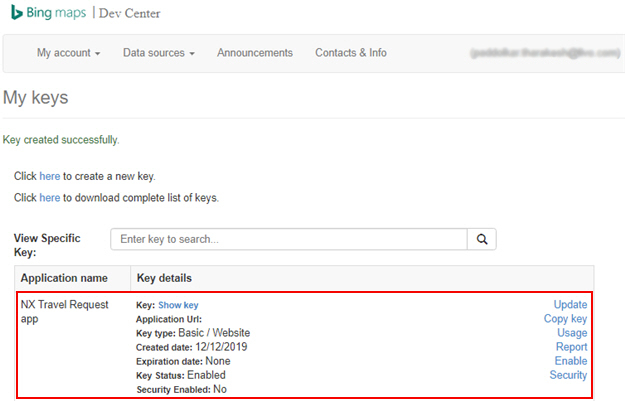Click 'here' to create a new key
Image resolution: width=625 pixels, height=401 pixels.
[50, 176]
